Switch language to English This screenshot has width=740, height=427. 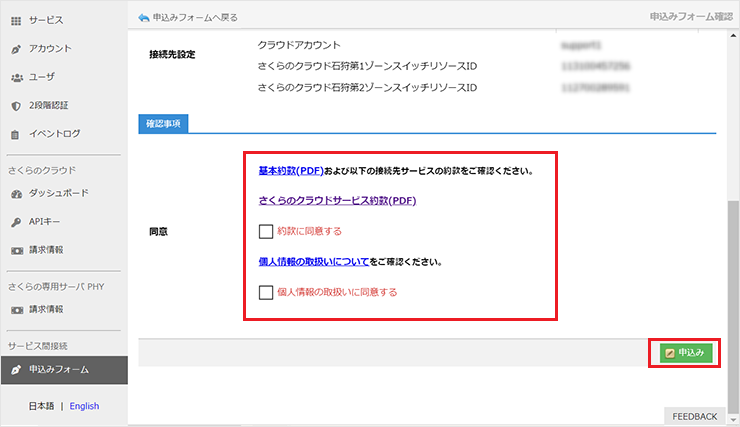84,406
